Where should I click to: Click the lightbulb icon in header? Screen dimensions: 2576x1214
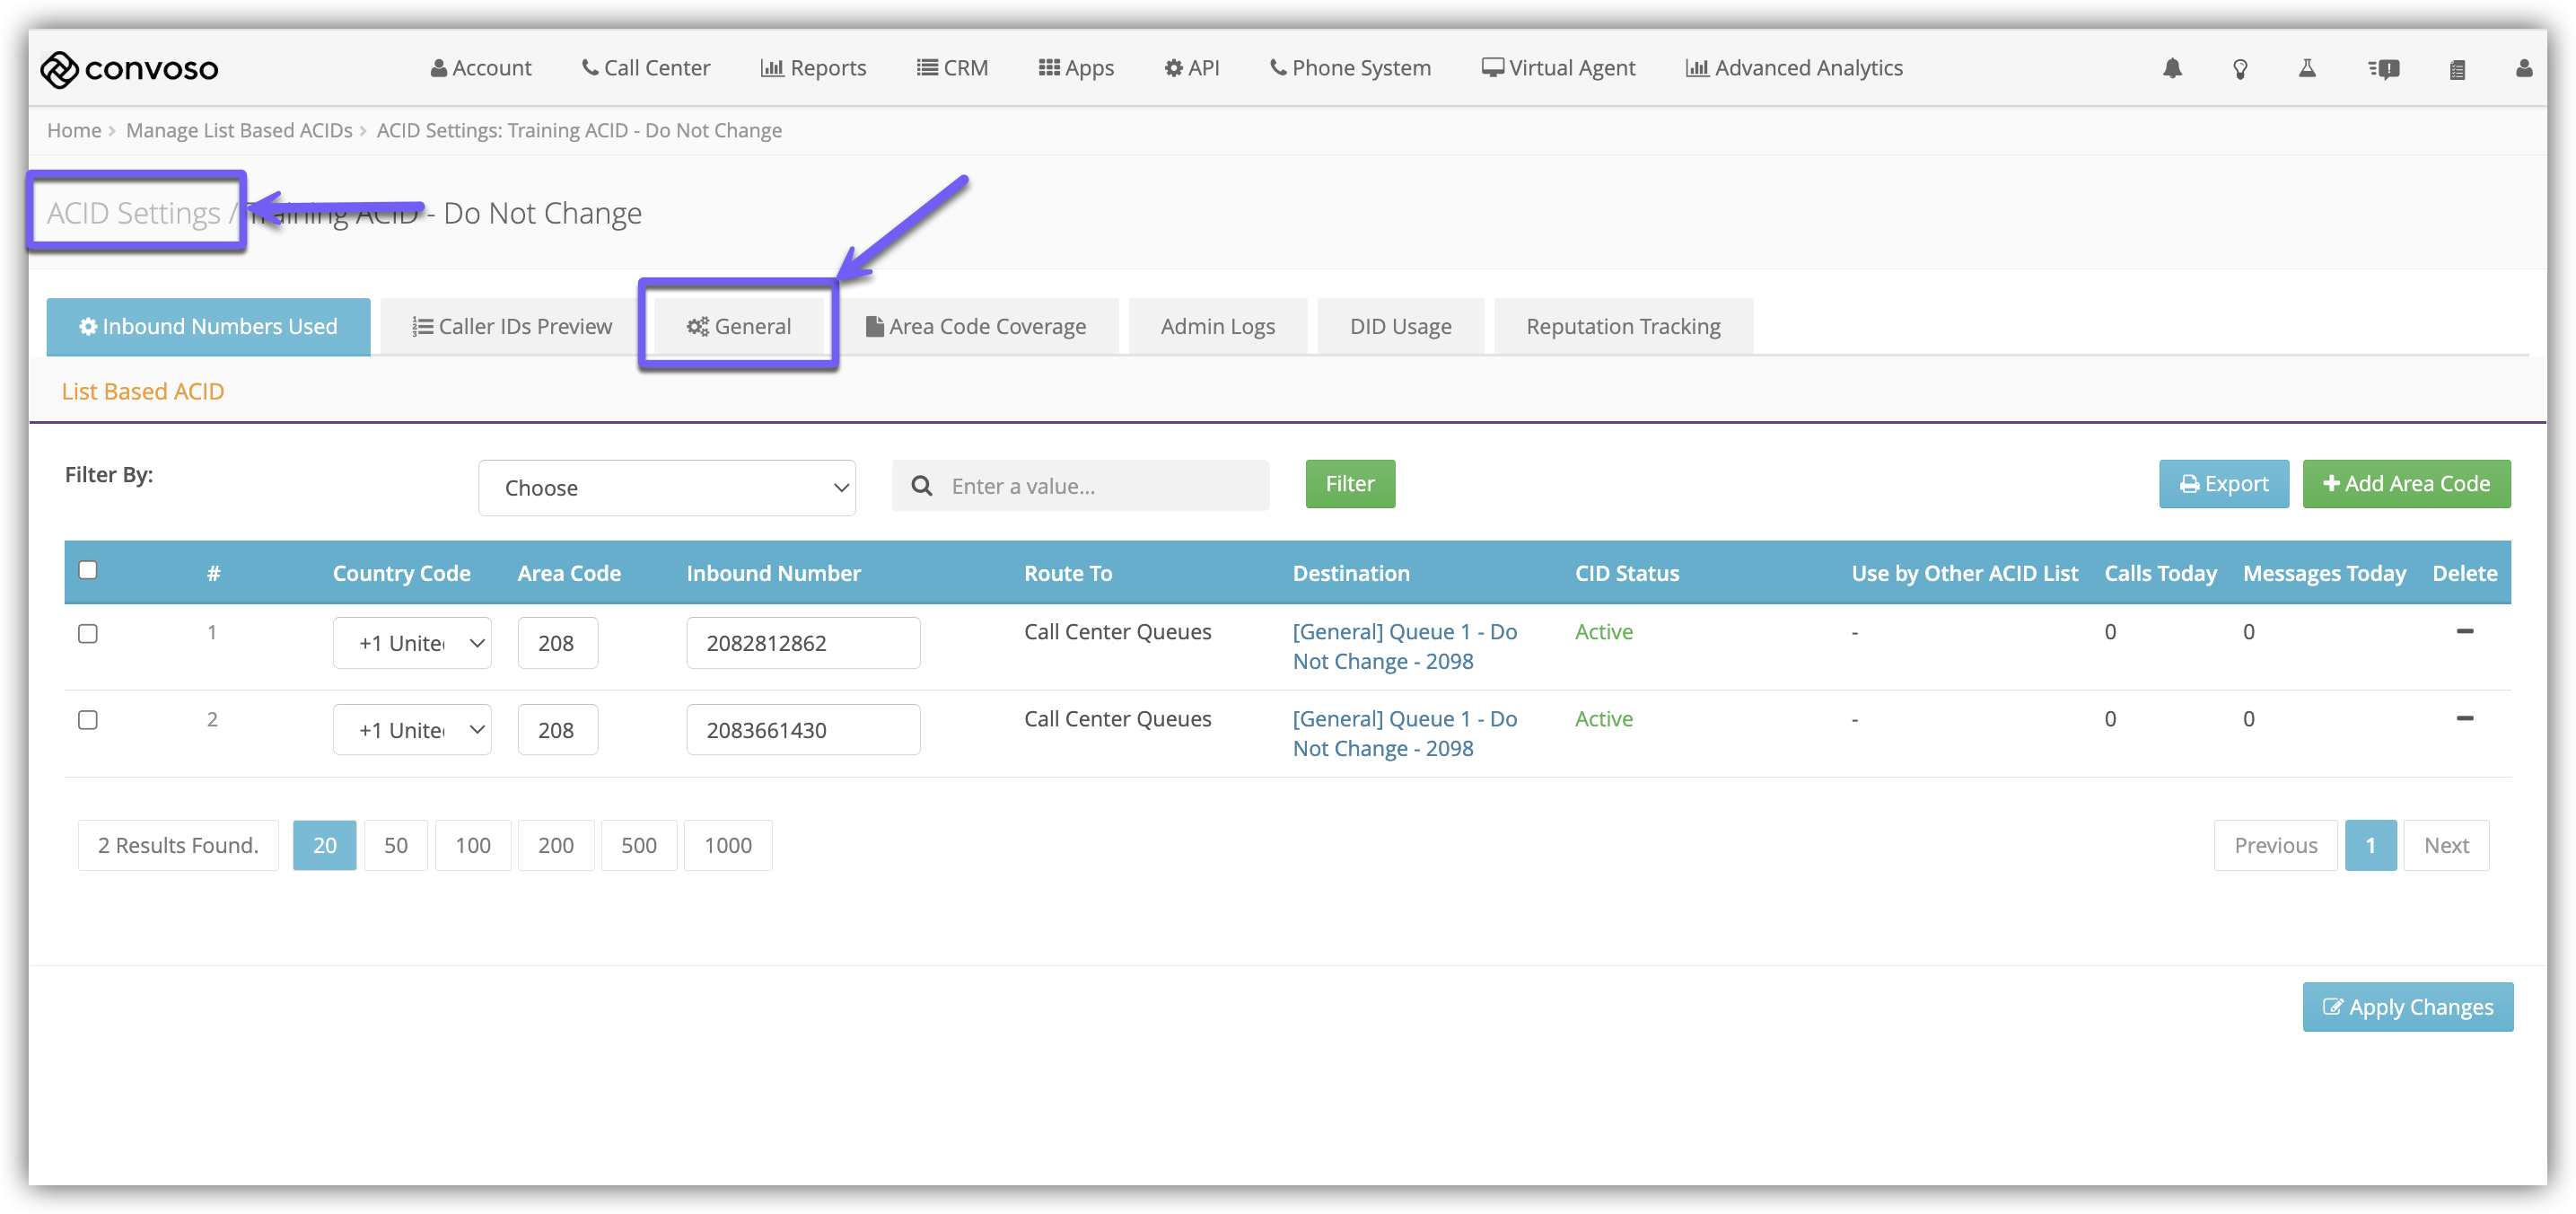tap(2240, 68)
